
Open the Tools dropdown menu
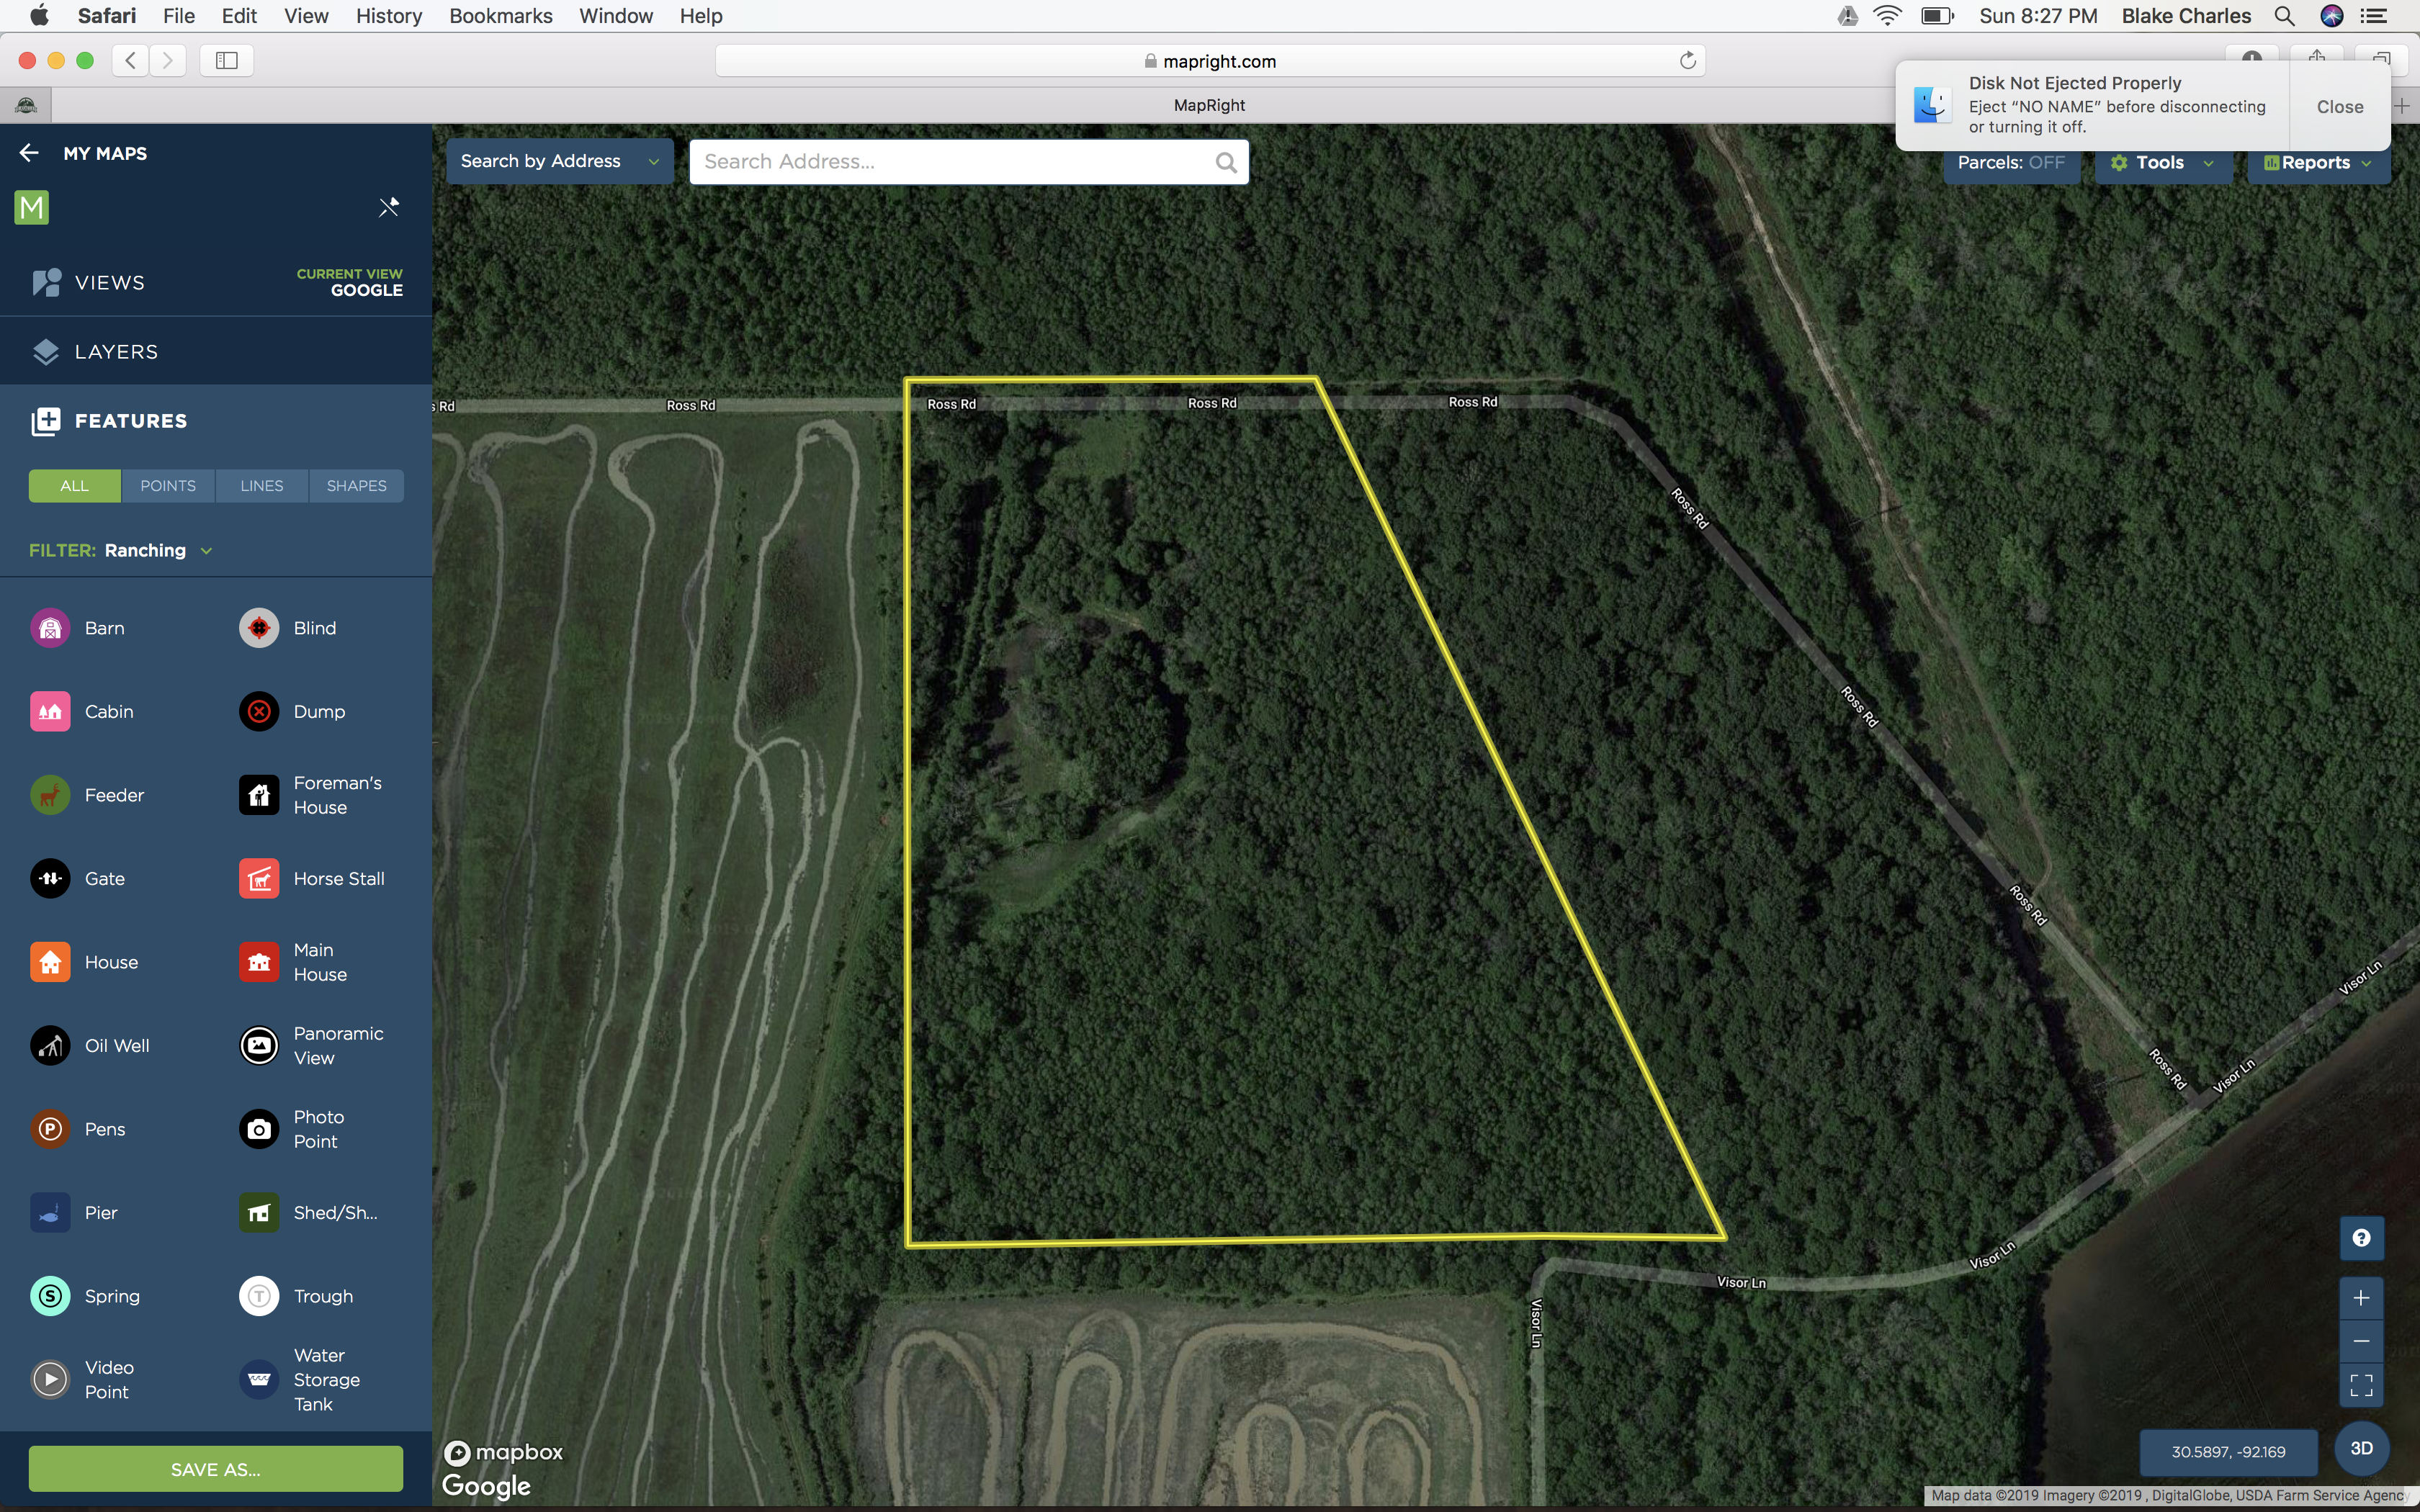click(x=2161, y=163)
